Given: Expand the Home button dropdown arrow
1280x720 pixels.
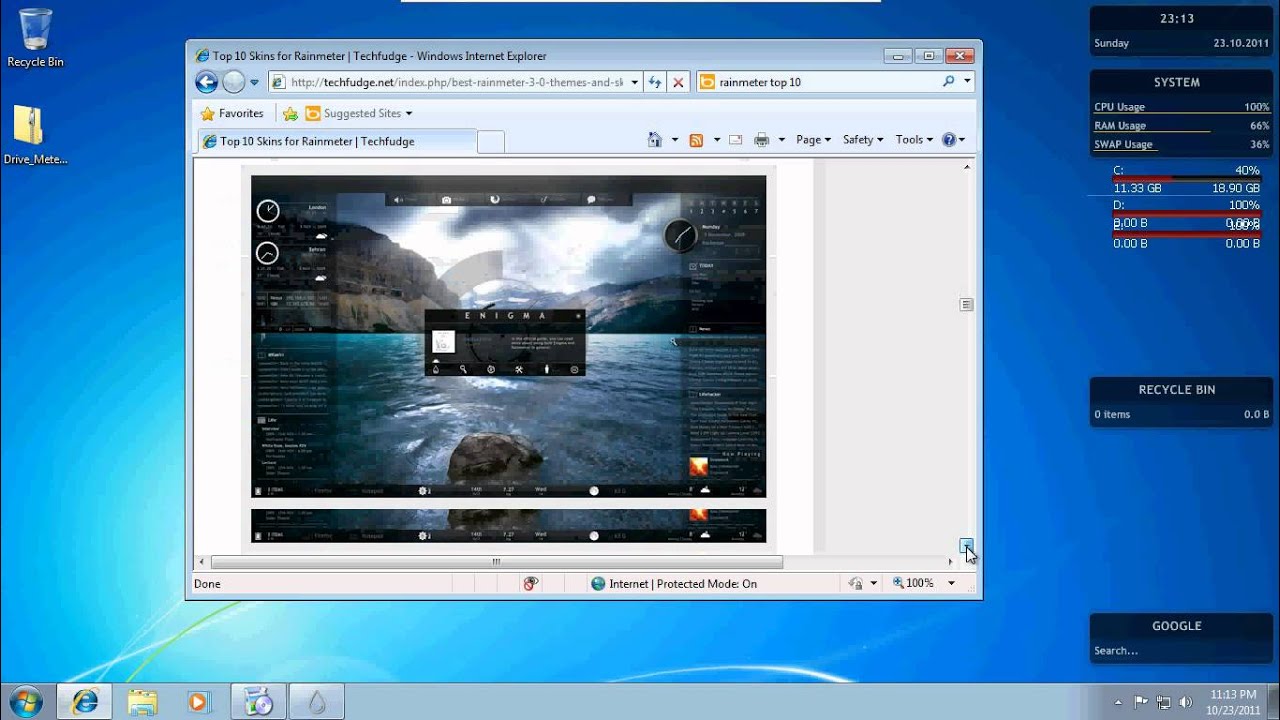Looking at the screenshot, I should pyautogui.click(x=675, y=140).
